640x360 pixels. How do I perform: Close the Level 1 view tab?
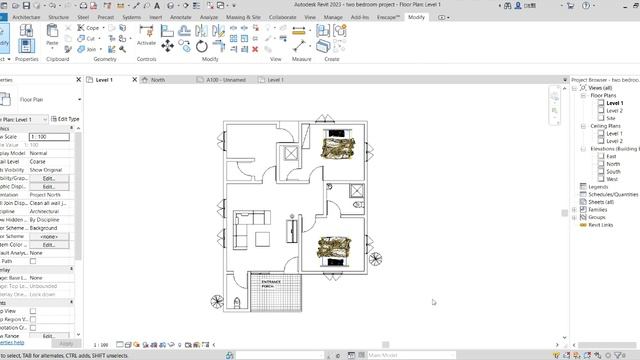pyautogui.click(x=135, y=80)
